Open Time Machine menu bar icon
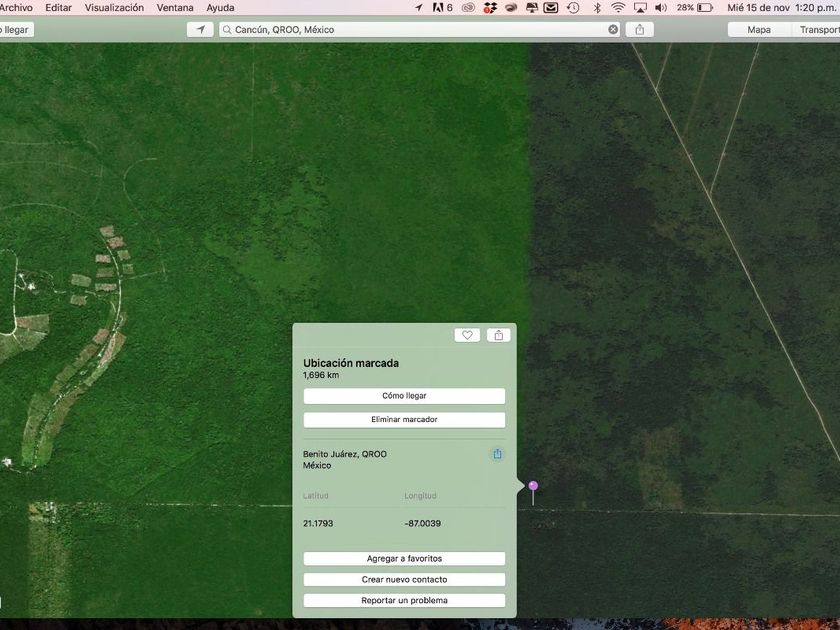 (573, 8)
